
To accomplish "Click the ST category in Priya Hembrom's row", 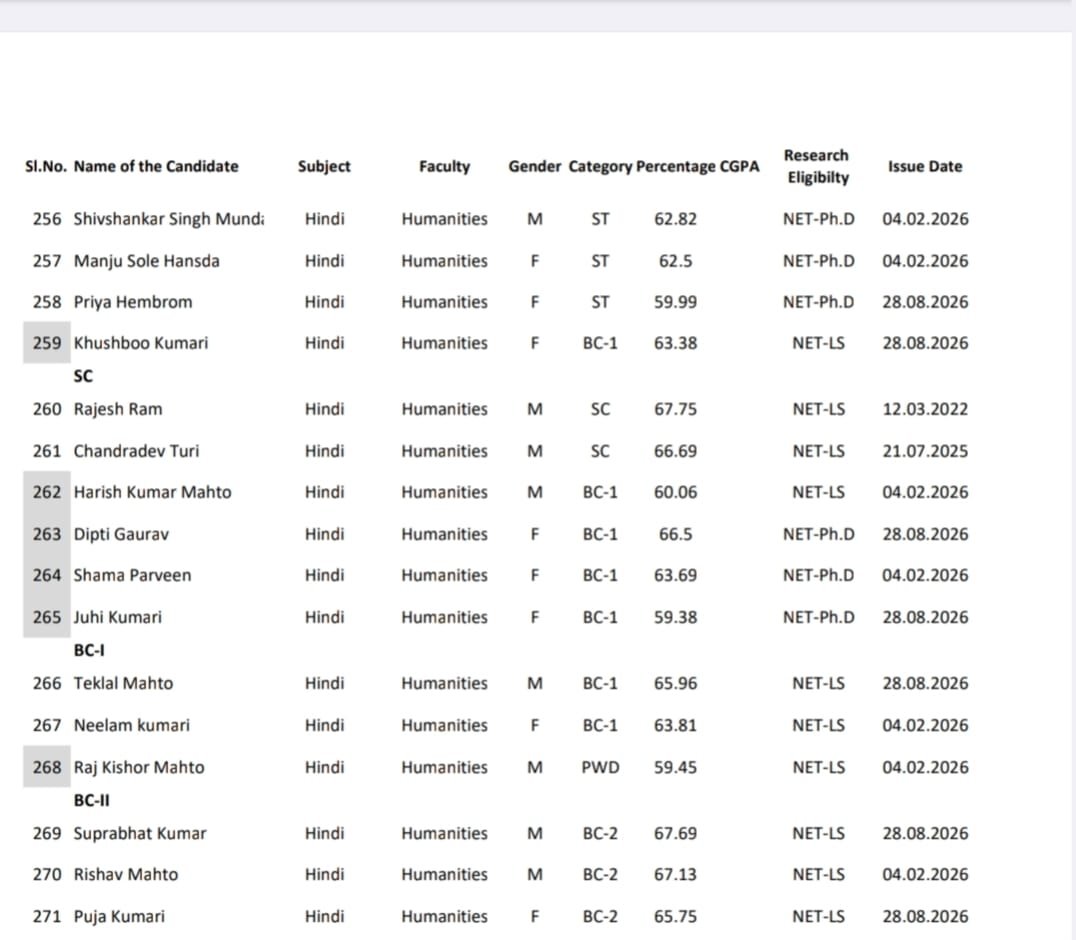I will coord(600,302).
